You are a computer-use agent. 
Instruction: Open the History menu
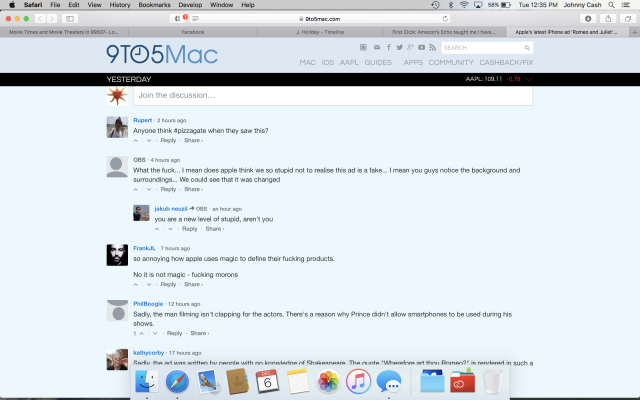pyautogui.click(x=120, y=5)
